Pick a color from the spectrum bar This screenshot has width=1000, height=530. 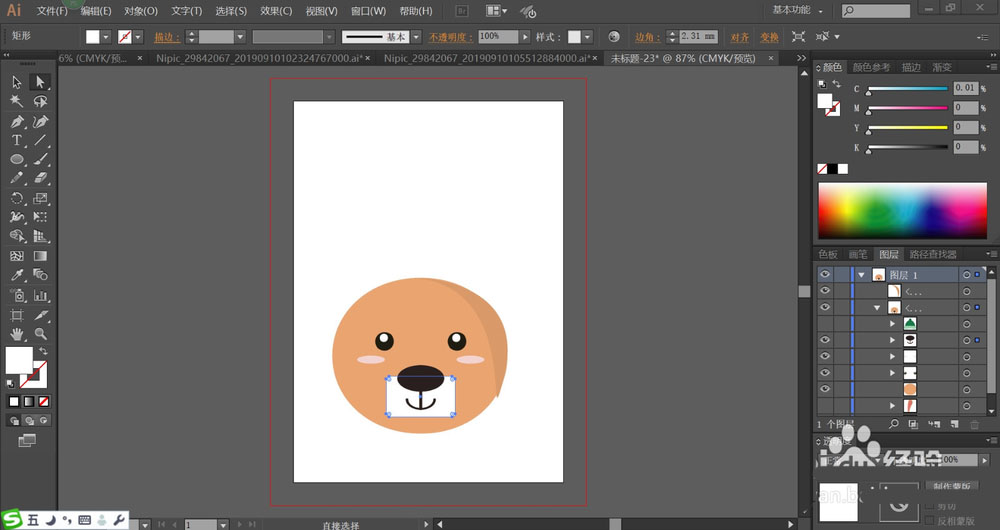pos(905,210)
